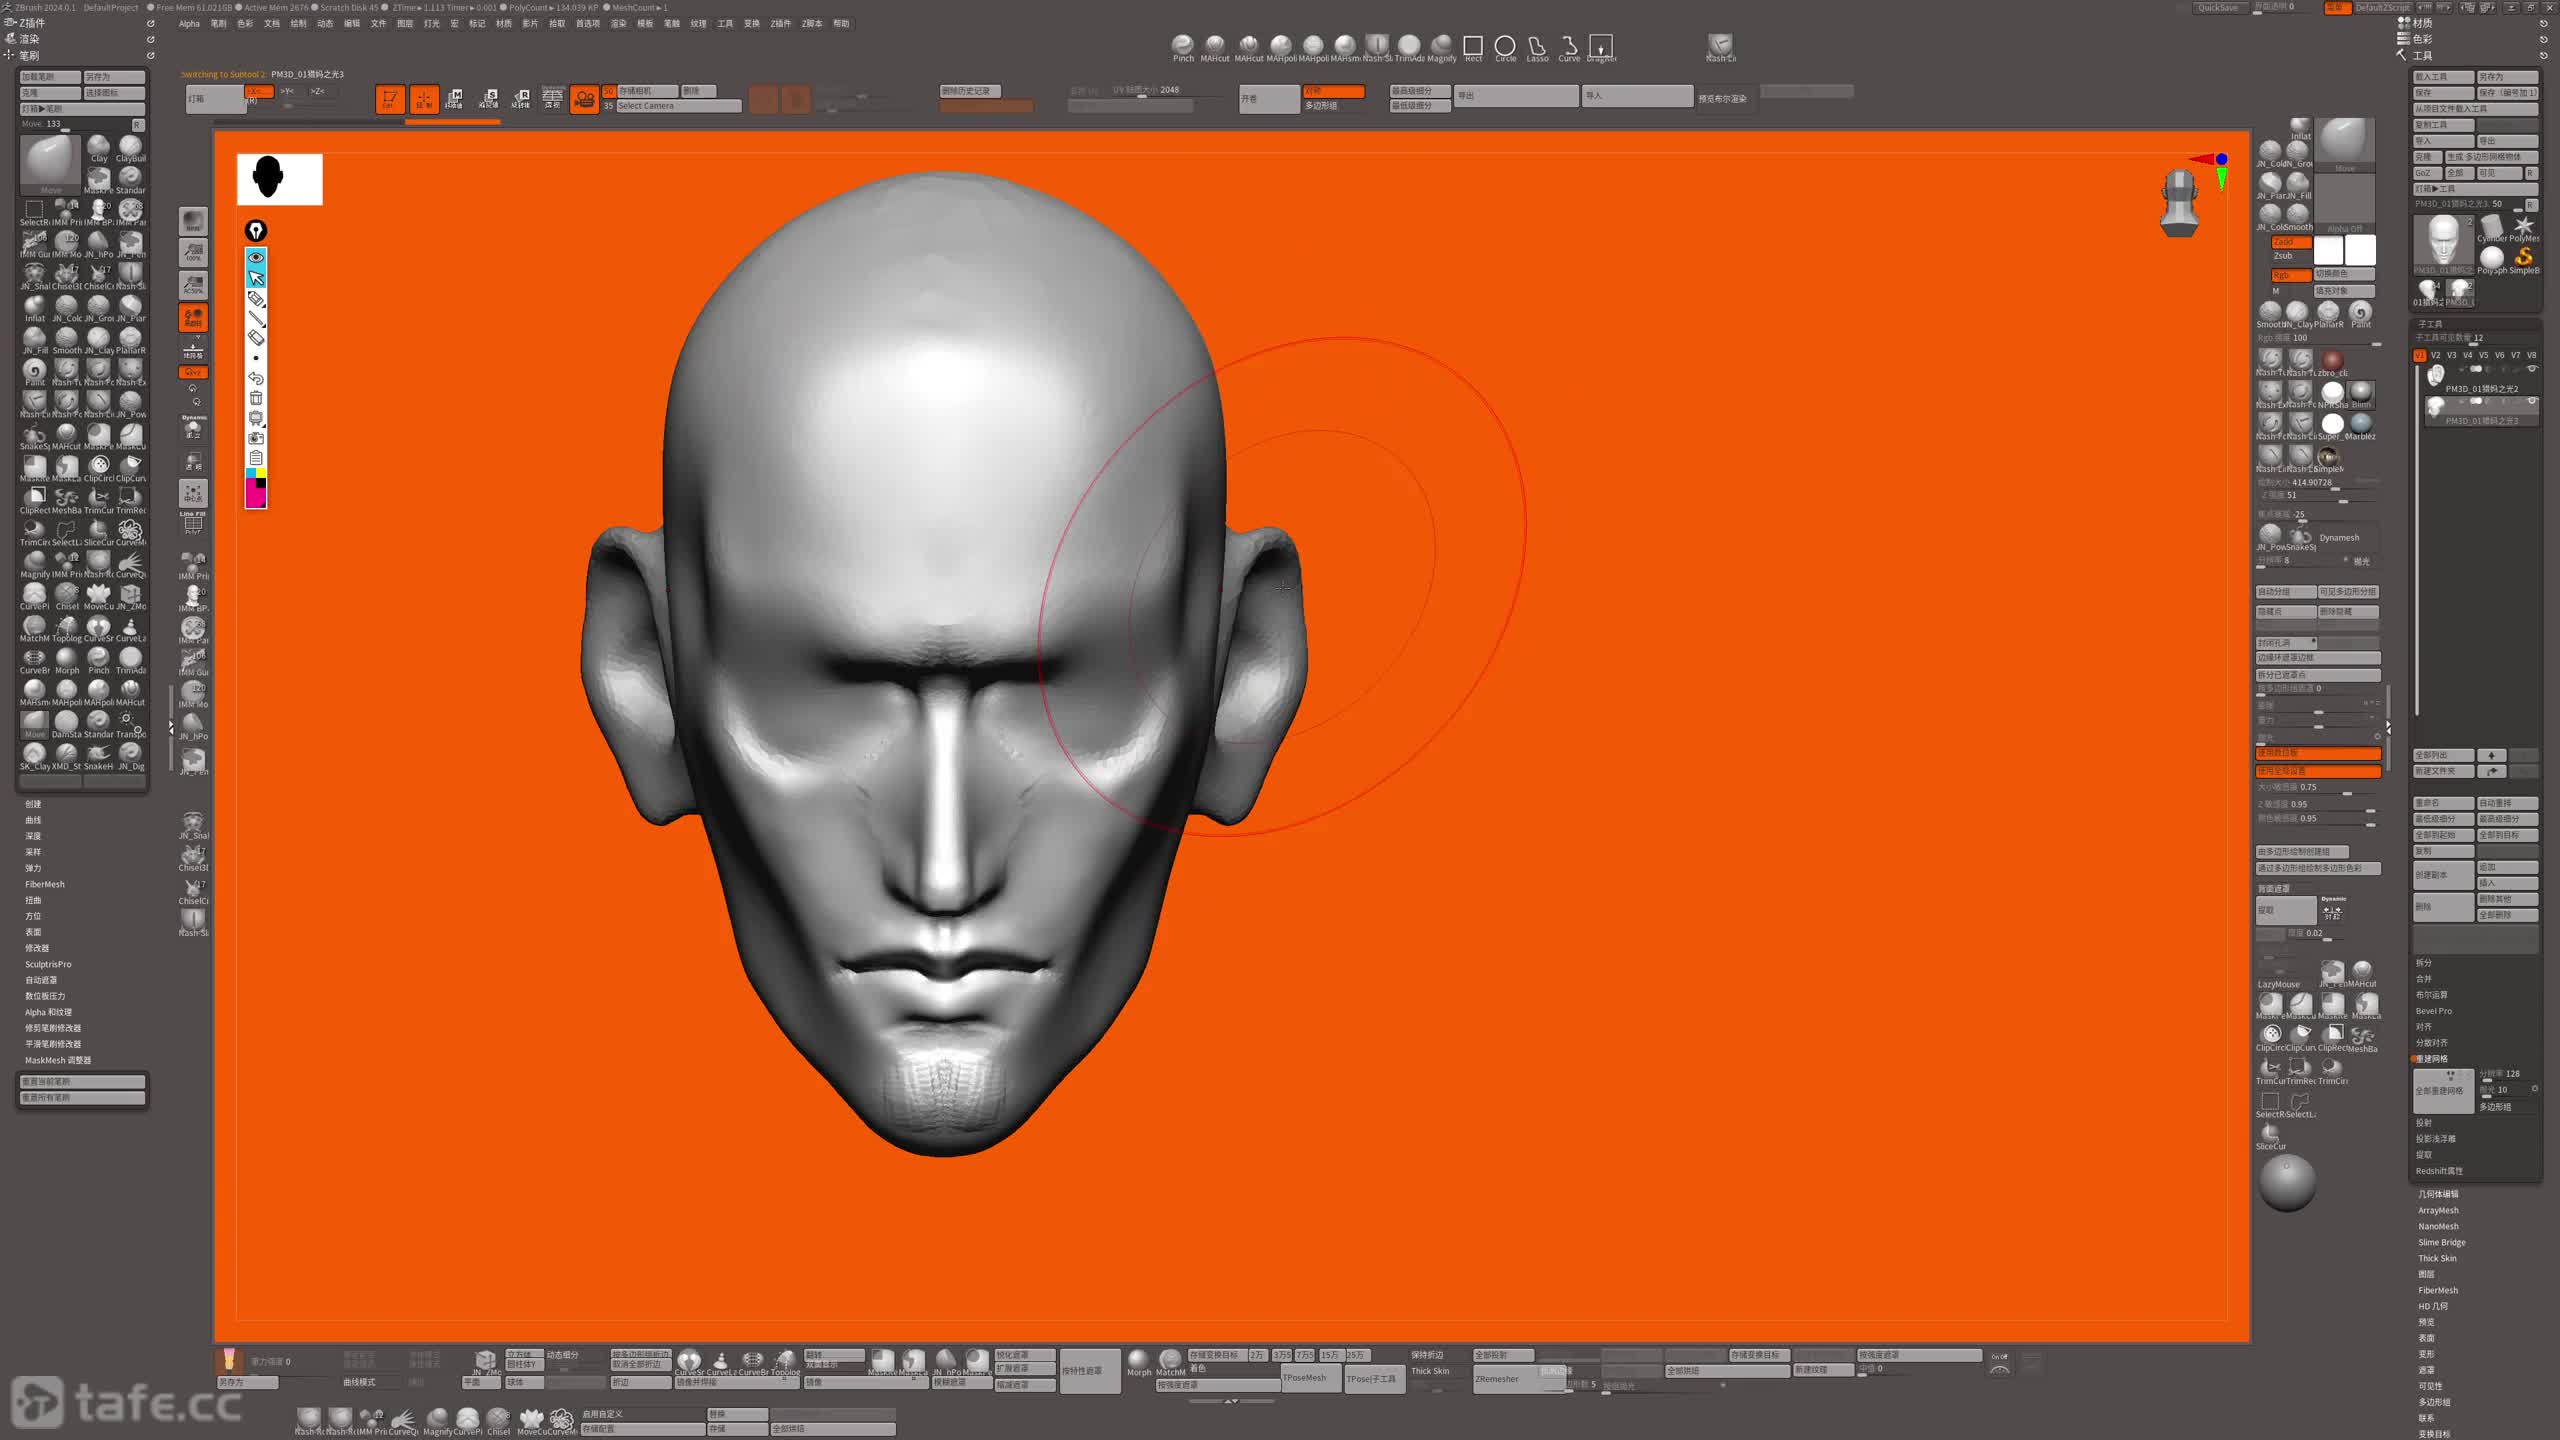Expand the Slime Bridge section
The height and width of the screenshot is (1440, 2560).
pos(2442,1242)
